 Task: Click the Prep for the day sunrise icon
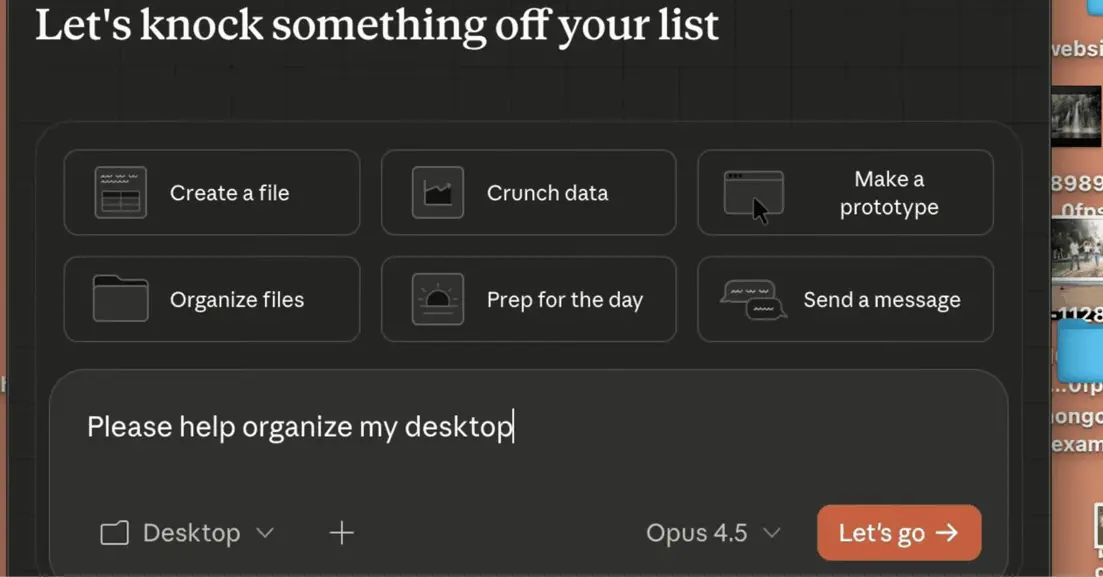[438, 299]
